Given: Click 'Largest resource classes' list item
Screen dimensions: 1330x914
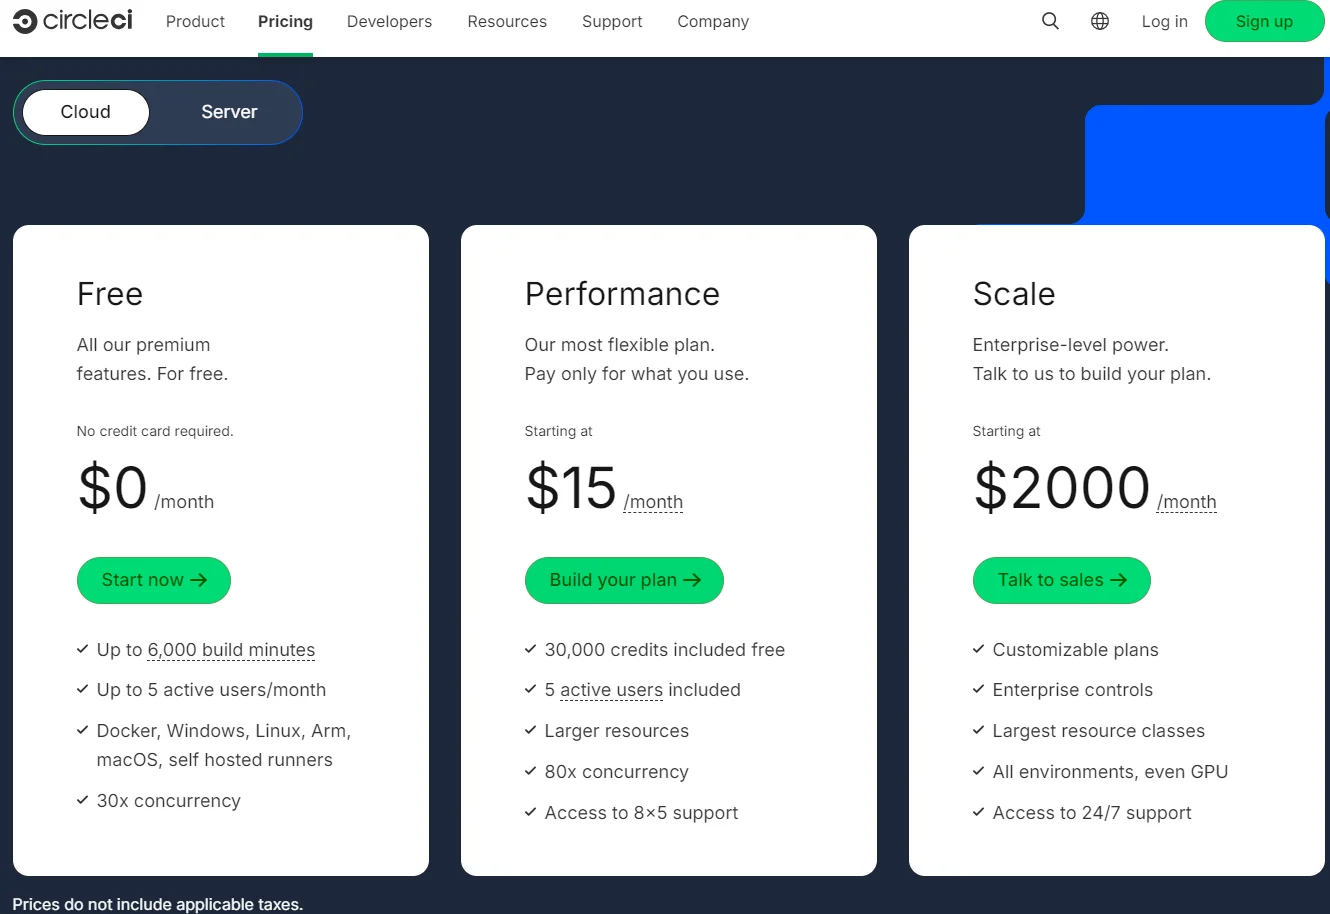Looking at the screenshot, I should pos(1099,731).
